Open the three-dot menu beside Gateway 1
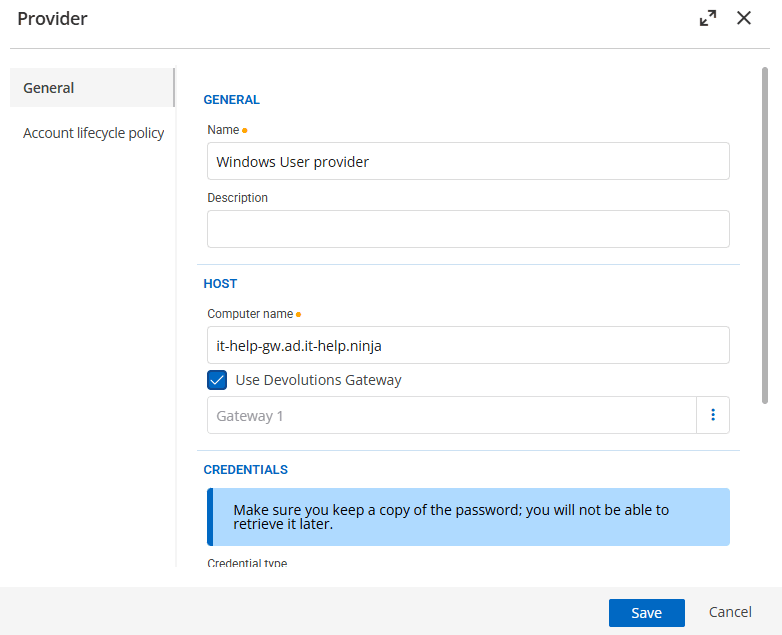782x635 pixels. (x=713, y=415)
